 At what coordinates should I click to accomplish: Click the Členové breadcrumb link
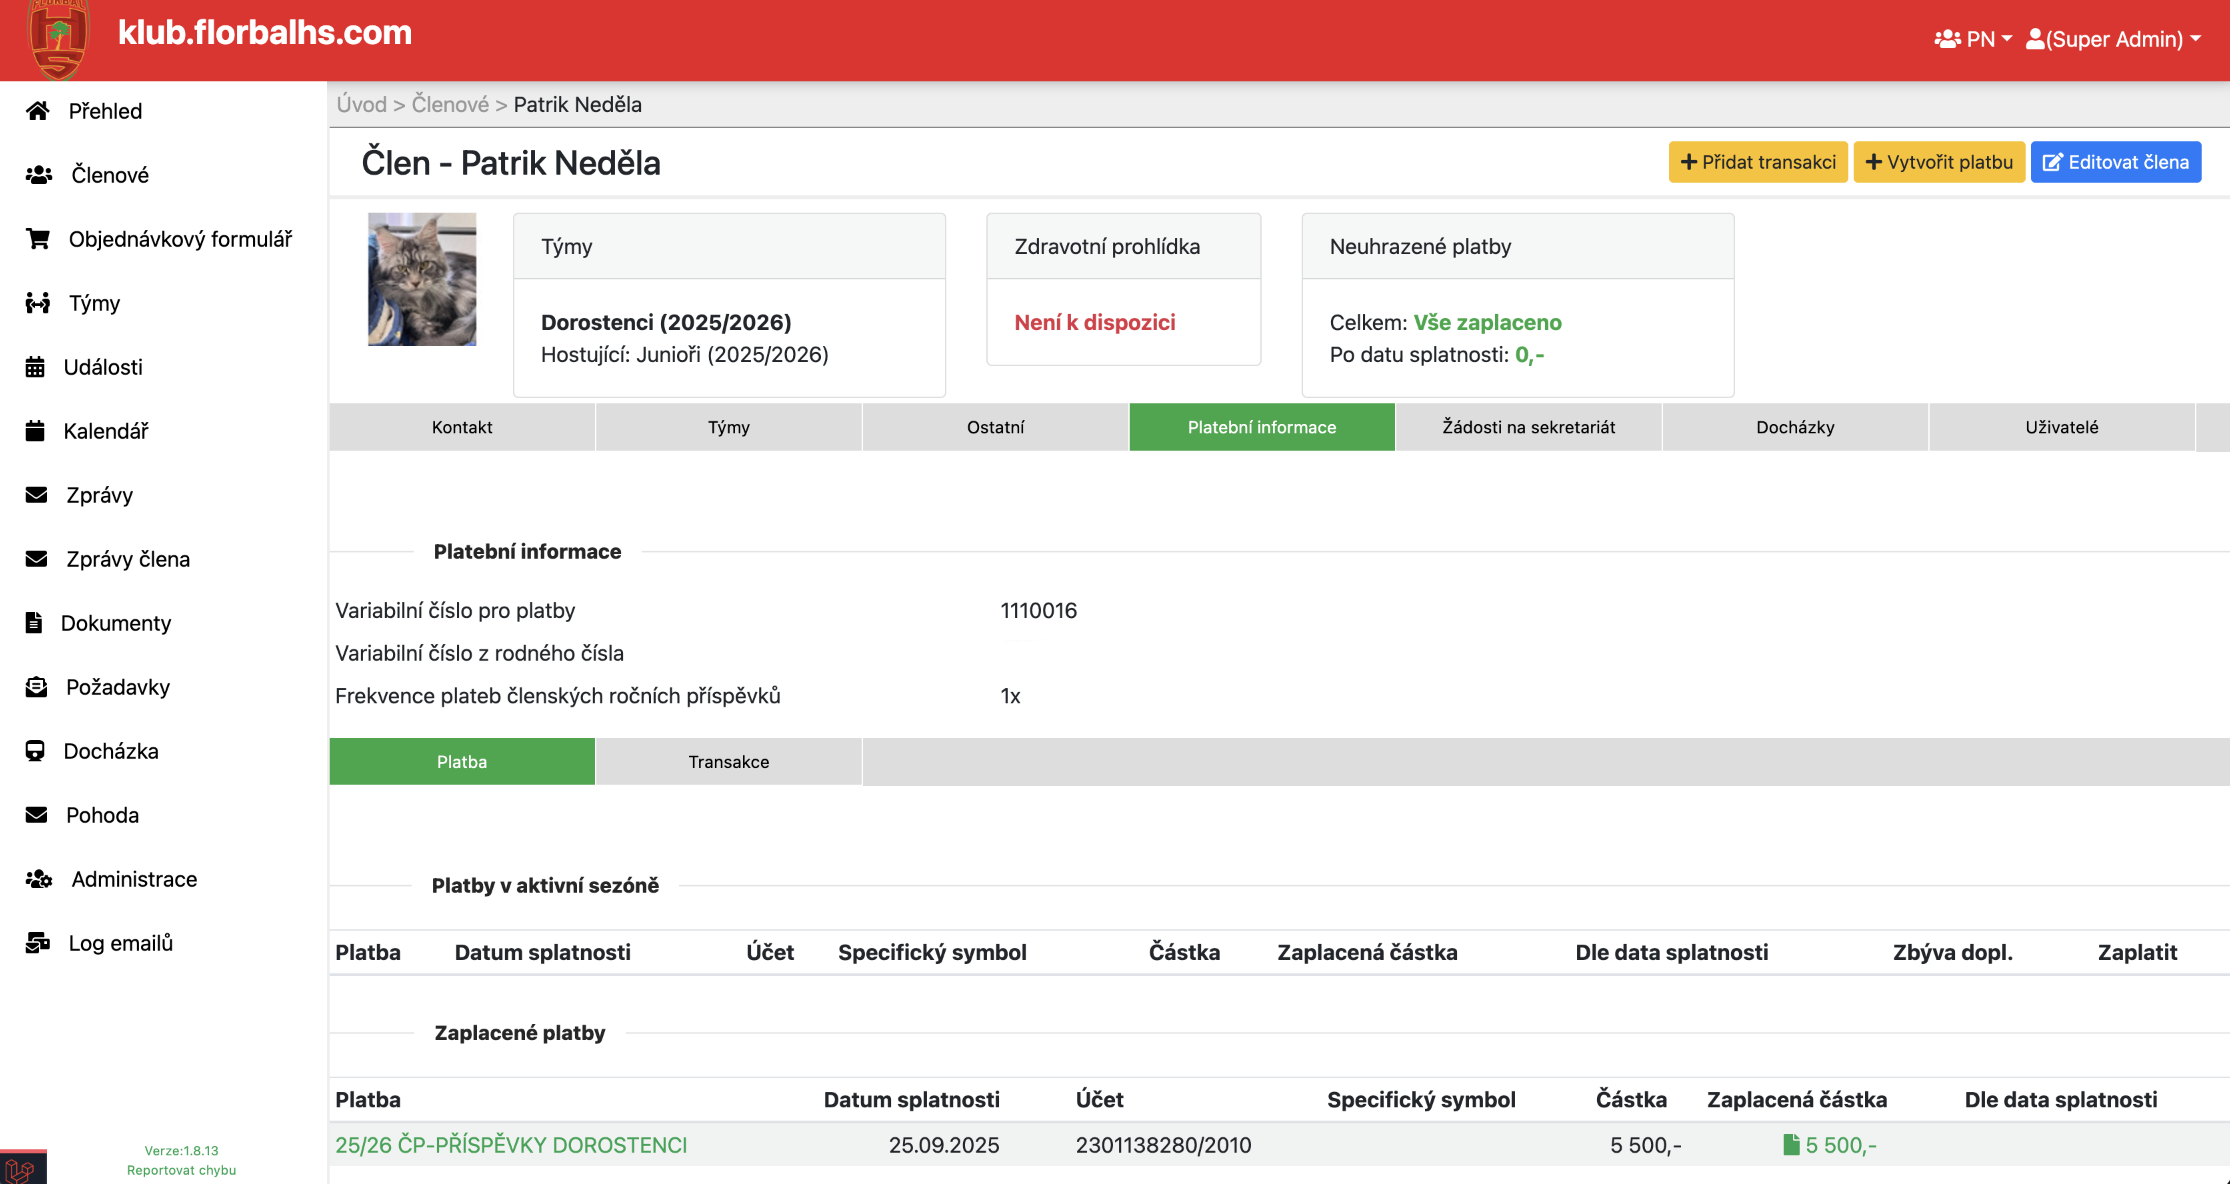[x=450, y=105]
